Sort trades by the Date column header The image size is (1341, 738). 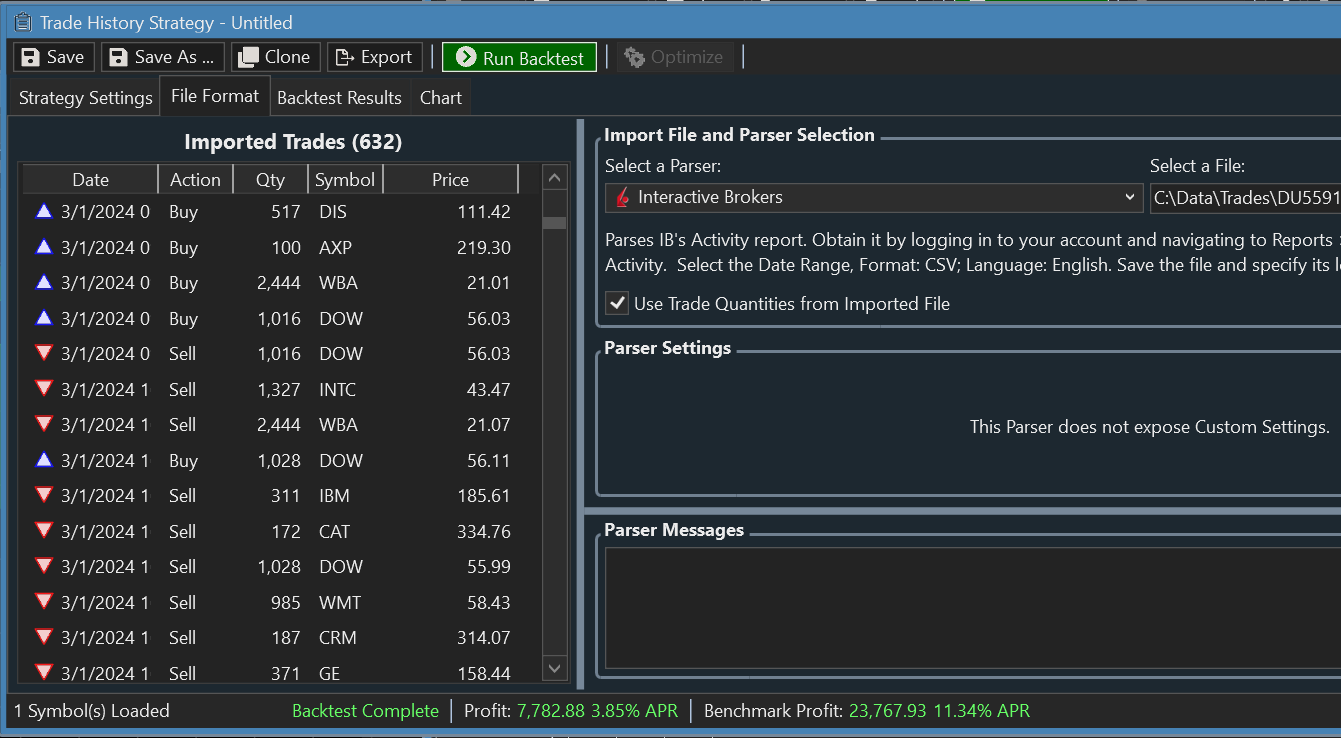pos(90,180)
